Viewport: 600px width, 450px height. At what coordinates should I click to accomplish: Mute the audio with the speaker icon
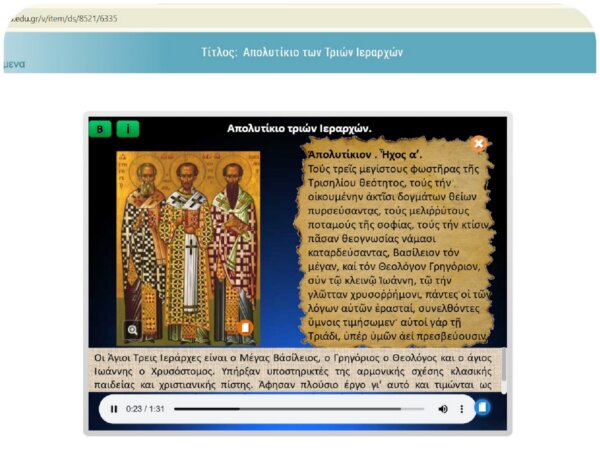[x=443, y=409]
